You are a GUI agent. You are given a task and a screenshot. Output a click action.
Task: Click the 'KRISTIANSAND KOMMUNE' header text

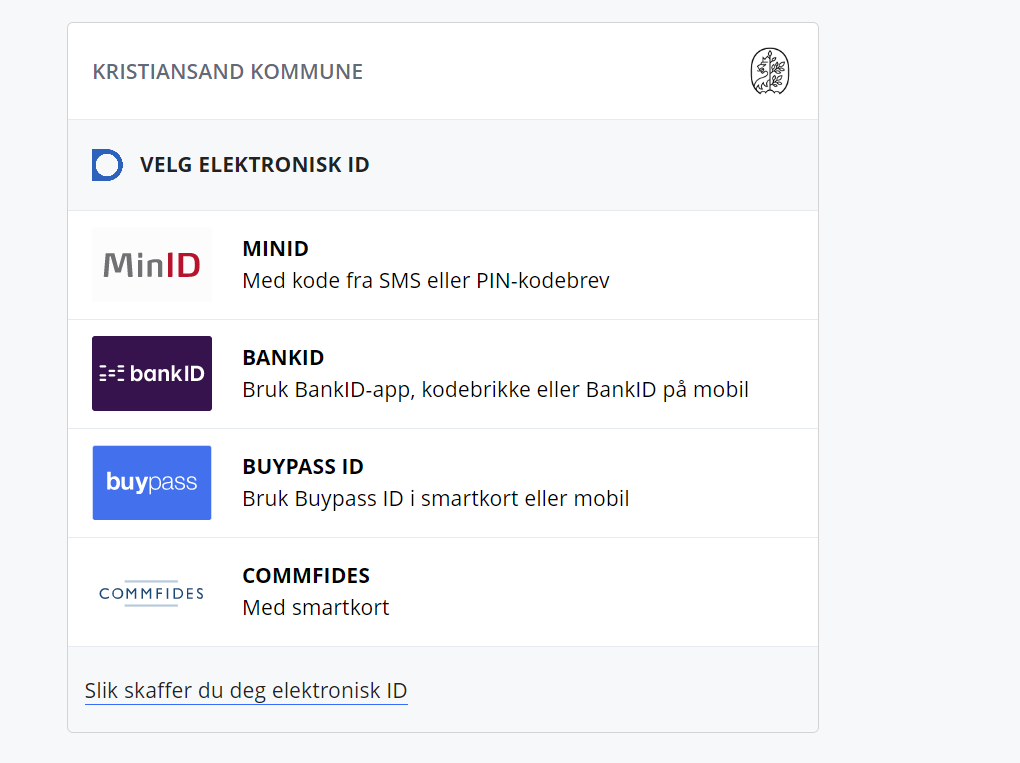click(228, 72)
